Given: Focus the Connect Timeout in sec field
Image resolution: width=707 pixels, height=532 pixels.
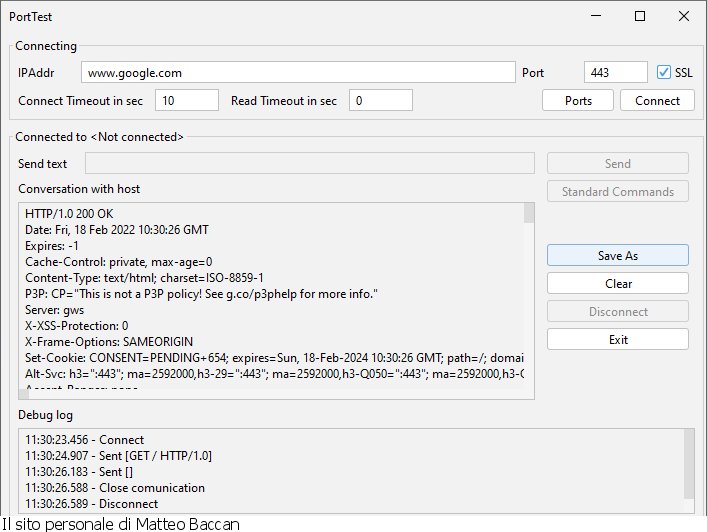Looking at the screenshot, I should (x=186, y=100).
